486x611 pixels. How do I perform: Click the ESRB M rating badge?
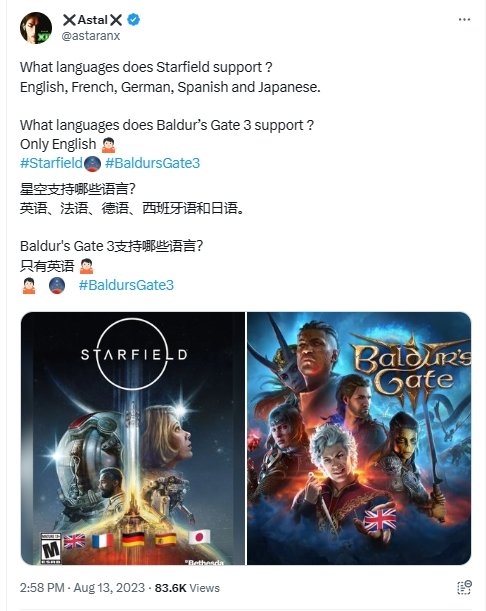[x=51, y=548]
